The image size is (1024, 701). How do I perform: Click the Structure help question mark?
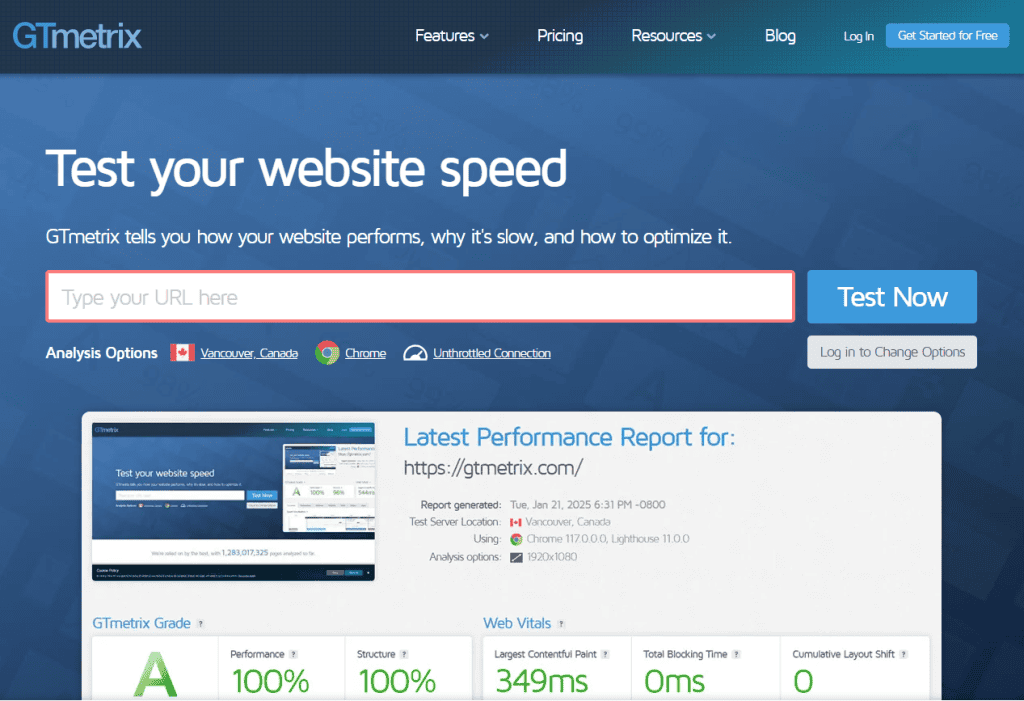(x=404, y=655)
